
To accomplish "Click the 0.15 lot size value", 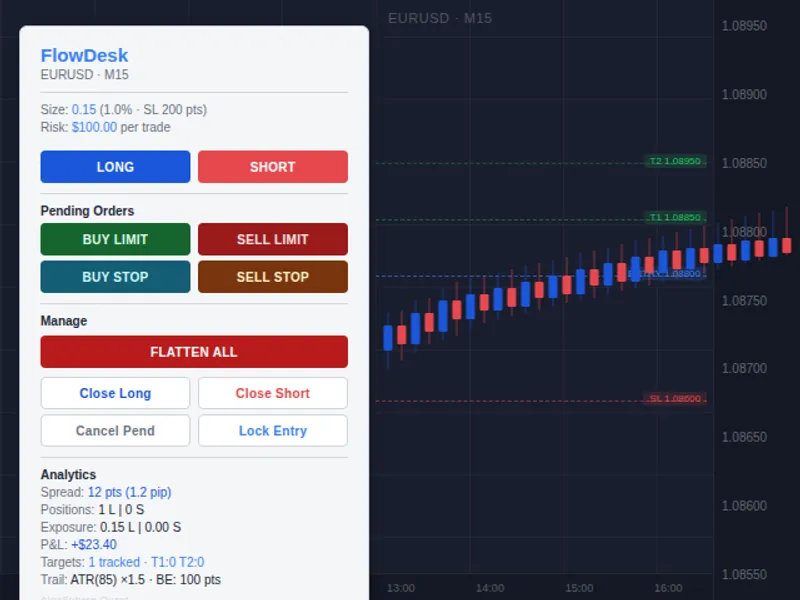I will point(84,110).
